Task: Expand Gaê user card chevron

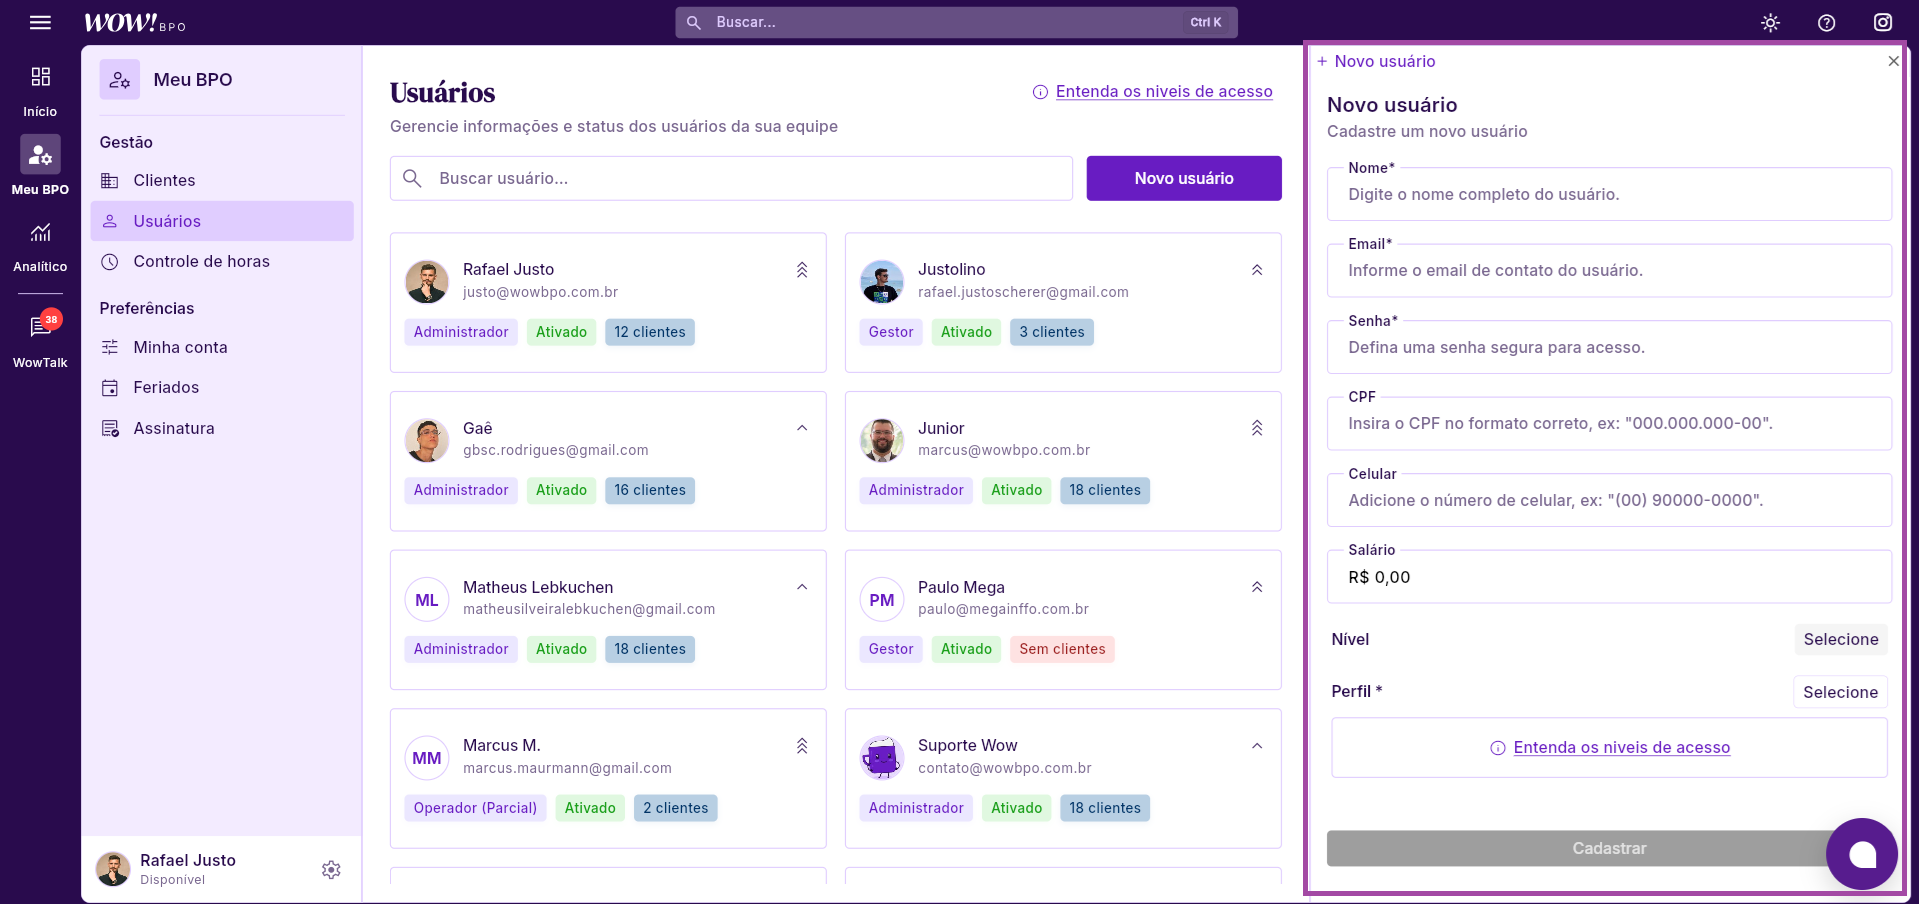Action: pyautogui.click(x=802, y=428)
